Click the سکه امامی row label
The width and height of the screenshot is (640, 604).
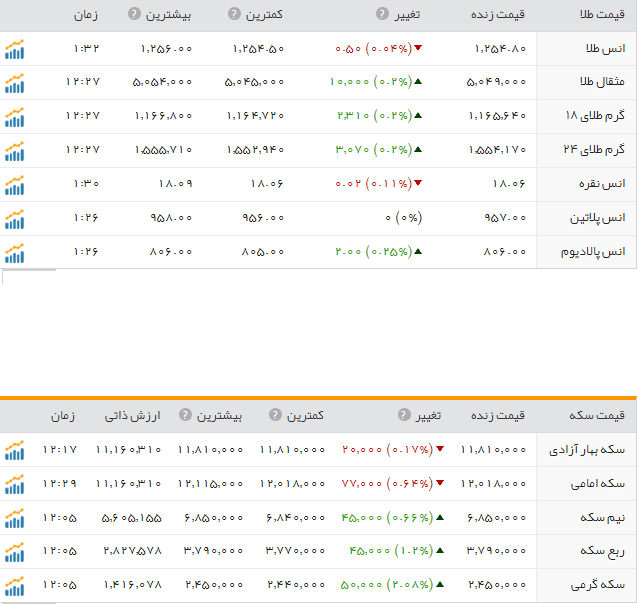[x=598, y=484]
